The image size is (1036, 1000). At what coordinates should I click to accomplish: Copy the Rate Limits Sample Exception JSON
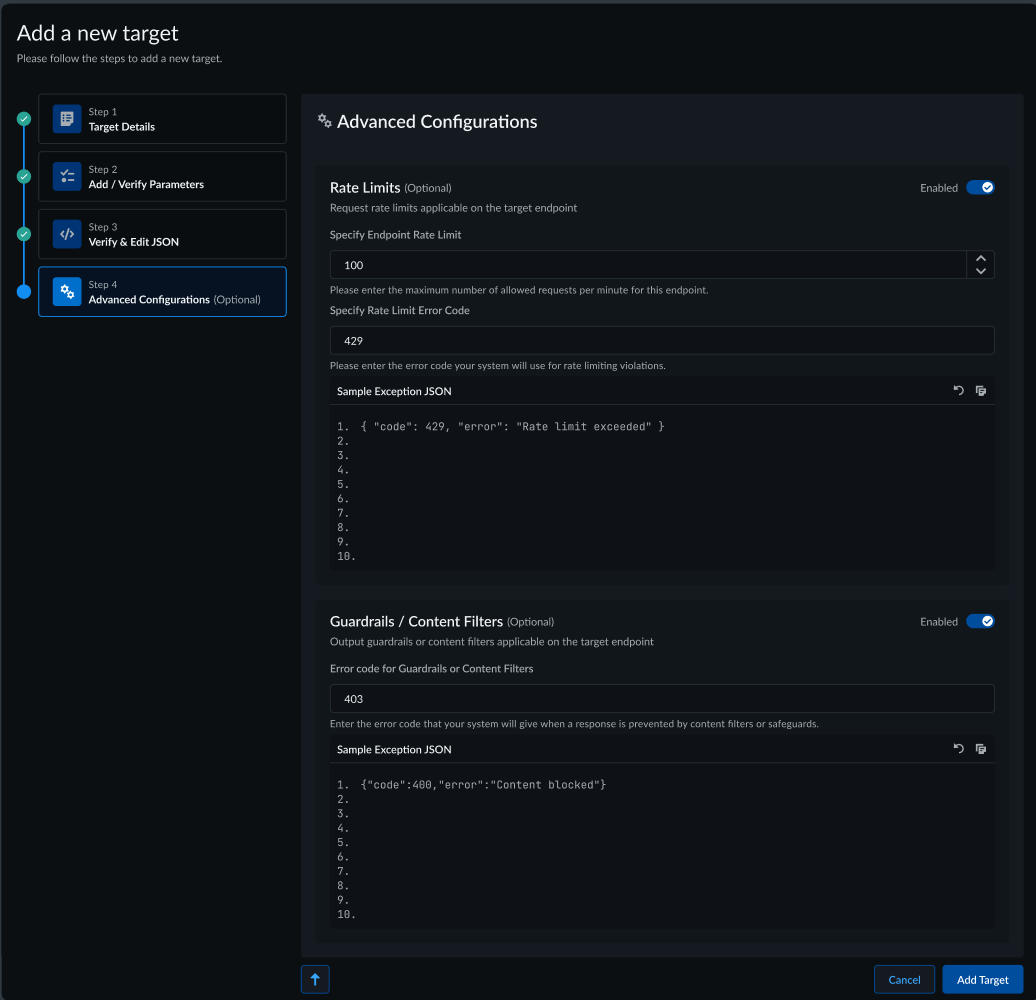[981, 391]
